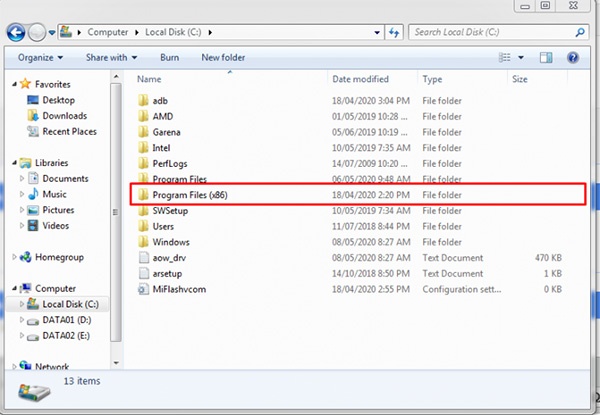Click the adb folder icon

[143, 101]
